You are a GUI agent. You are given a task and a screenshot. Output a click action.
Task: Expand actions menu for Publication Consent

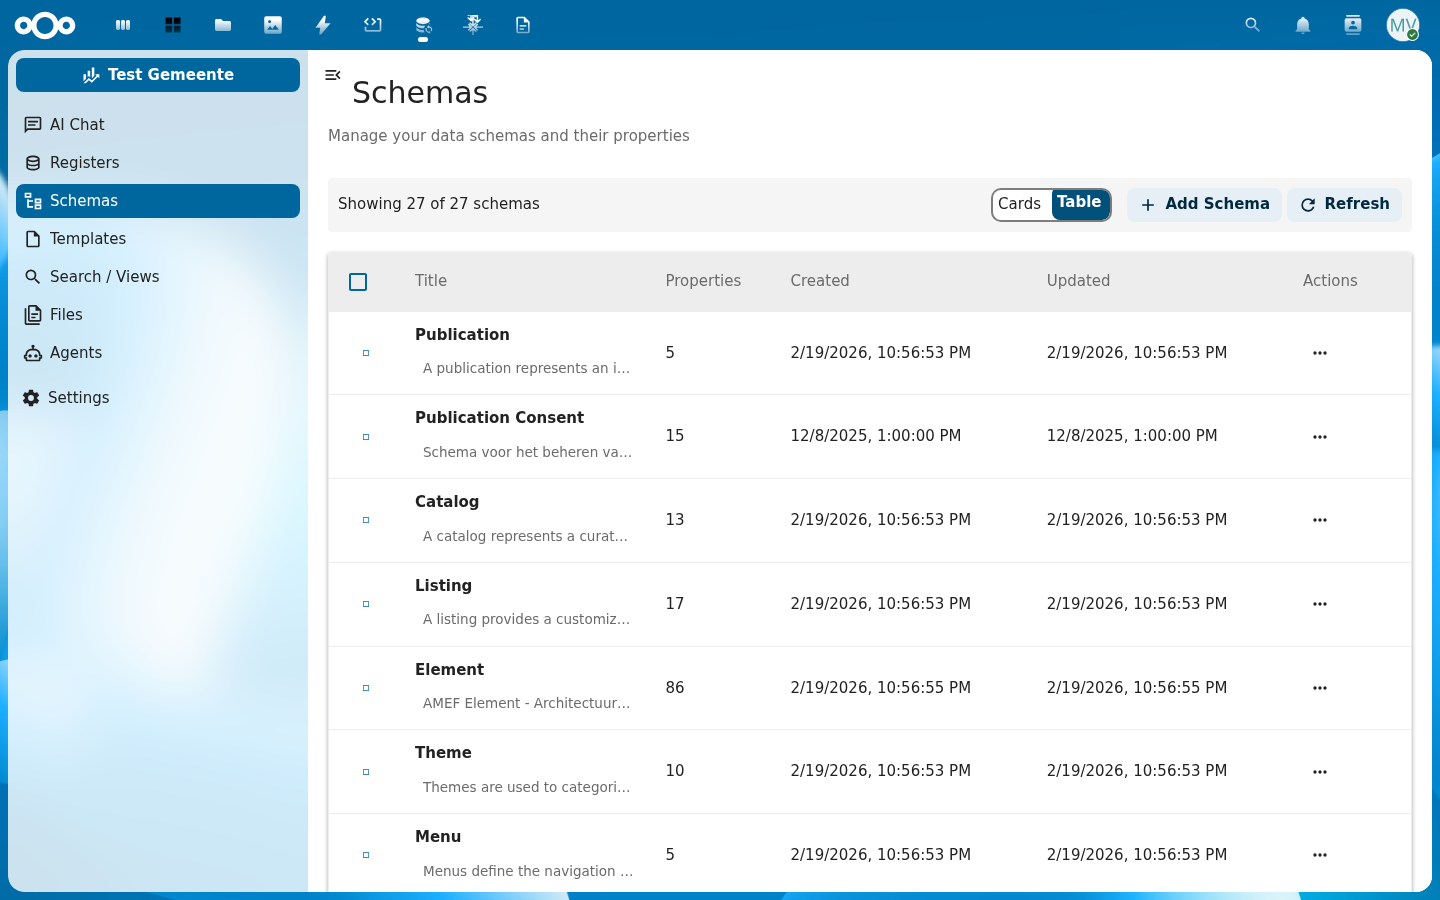tap(1319, 437)
